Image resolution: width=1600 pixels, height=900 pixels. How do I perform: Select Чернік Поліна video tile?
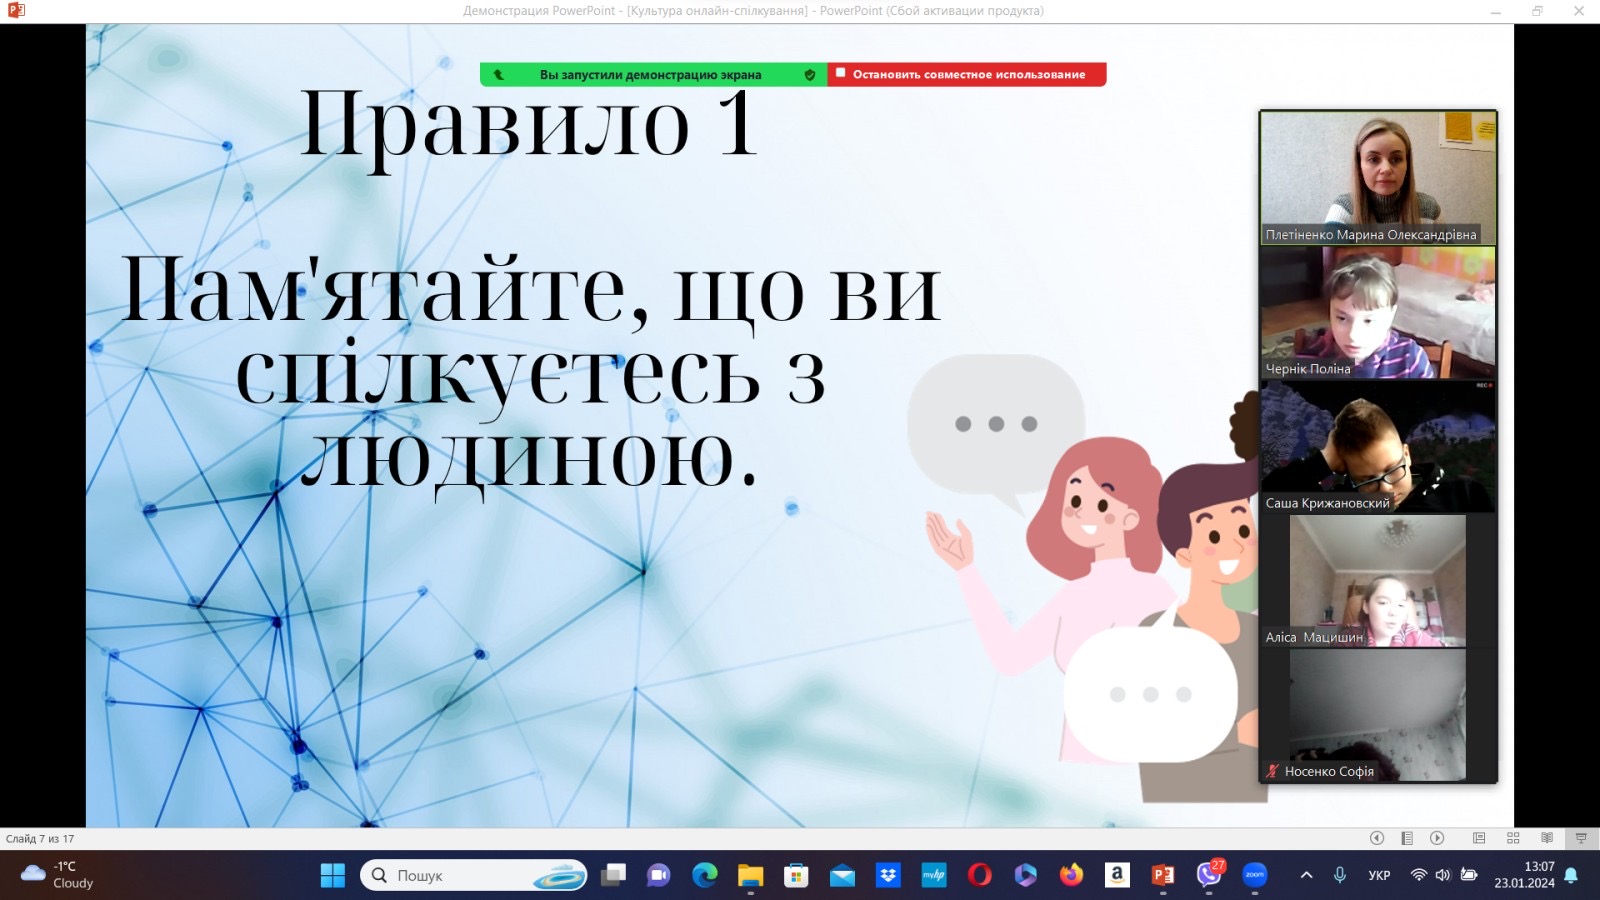(x=1378, y=313)
